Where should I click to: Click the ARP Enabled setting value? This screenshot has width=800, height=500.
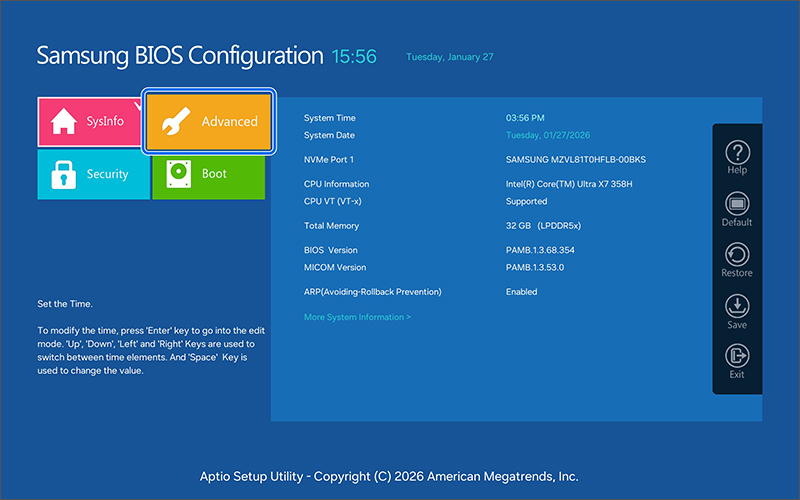[521, 292]
